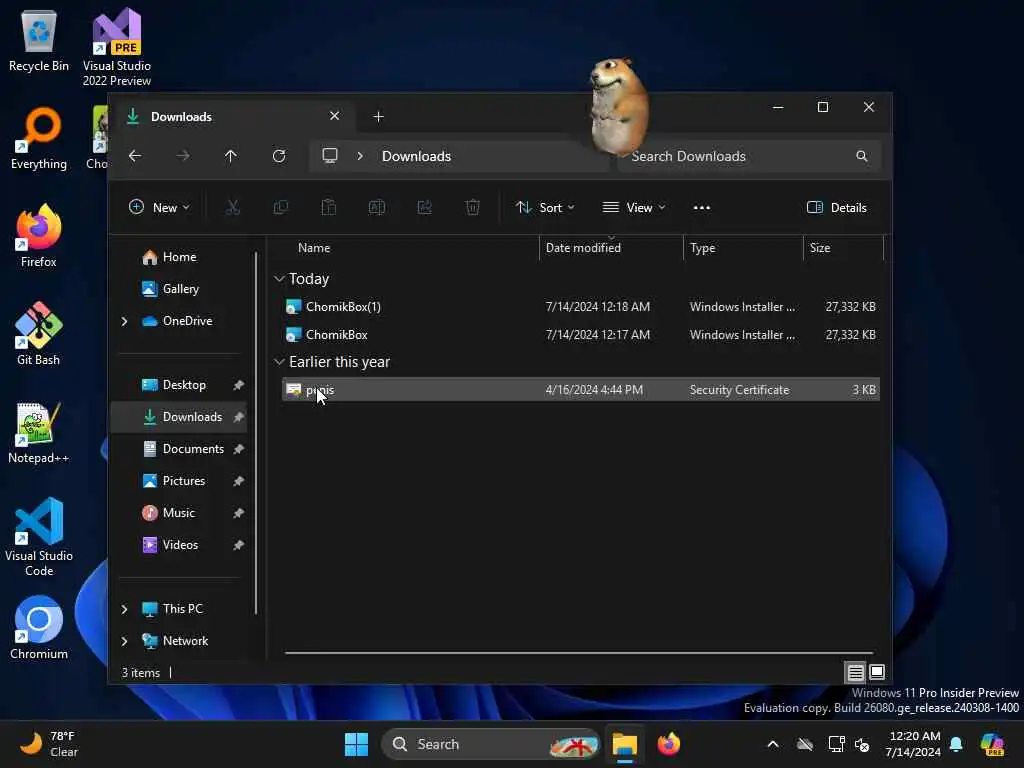Click the taskbar Search box
Viewport: 1024px width, 768px height.
pyautogui.click(x=490, y=744)
